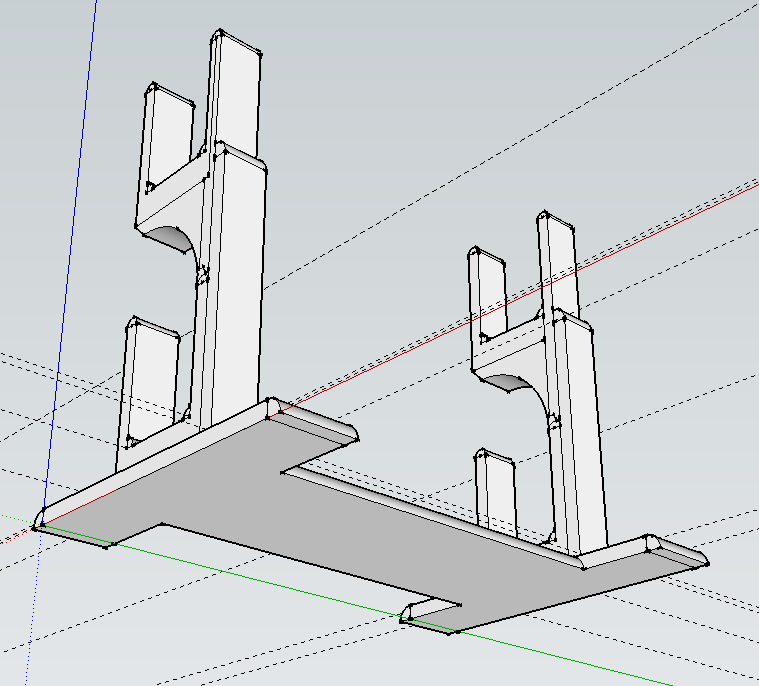The image size is (759, 686).
Task: Select the short lower post on right assembly
Action: [x=495, y=491]
